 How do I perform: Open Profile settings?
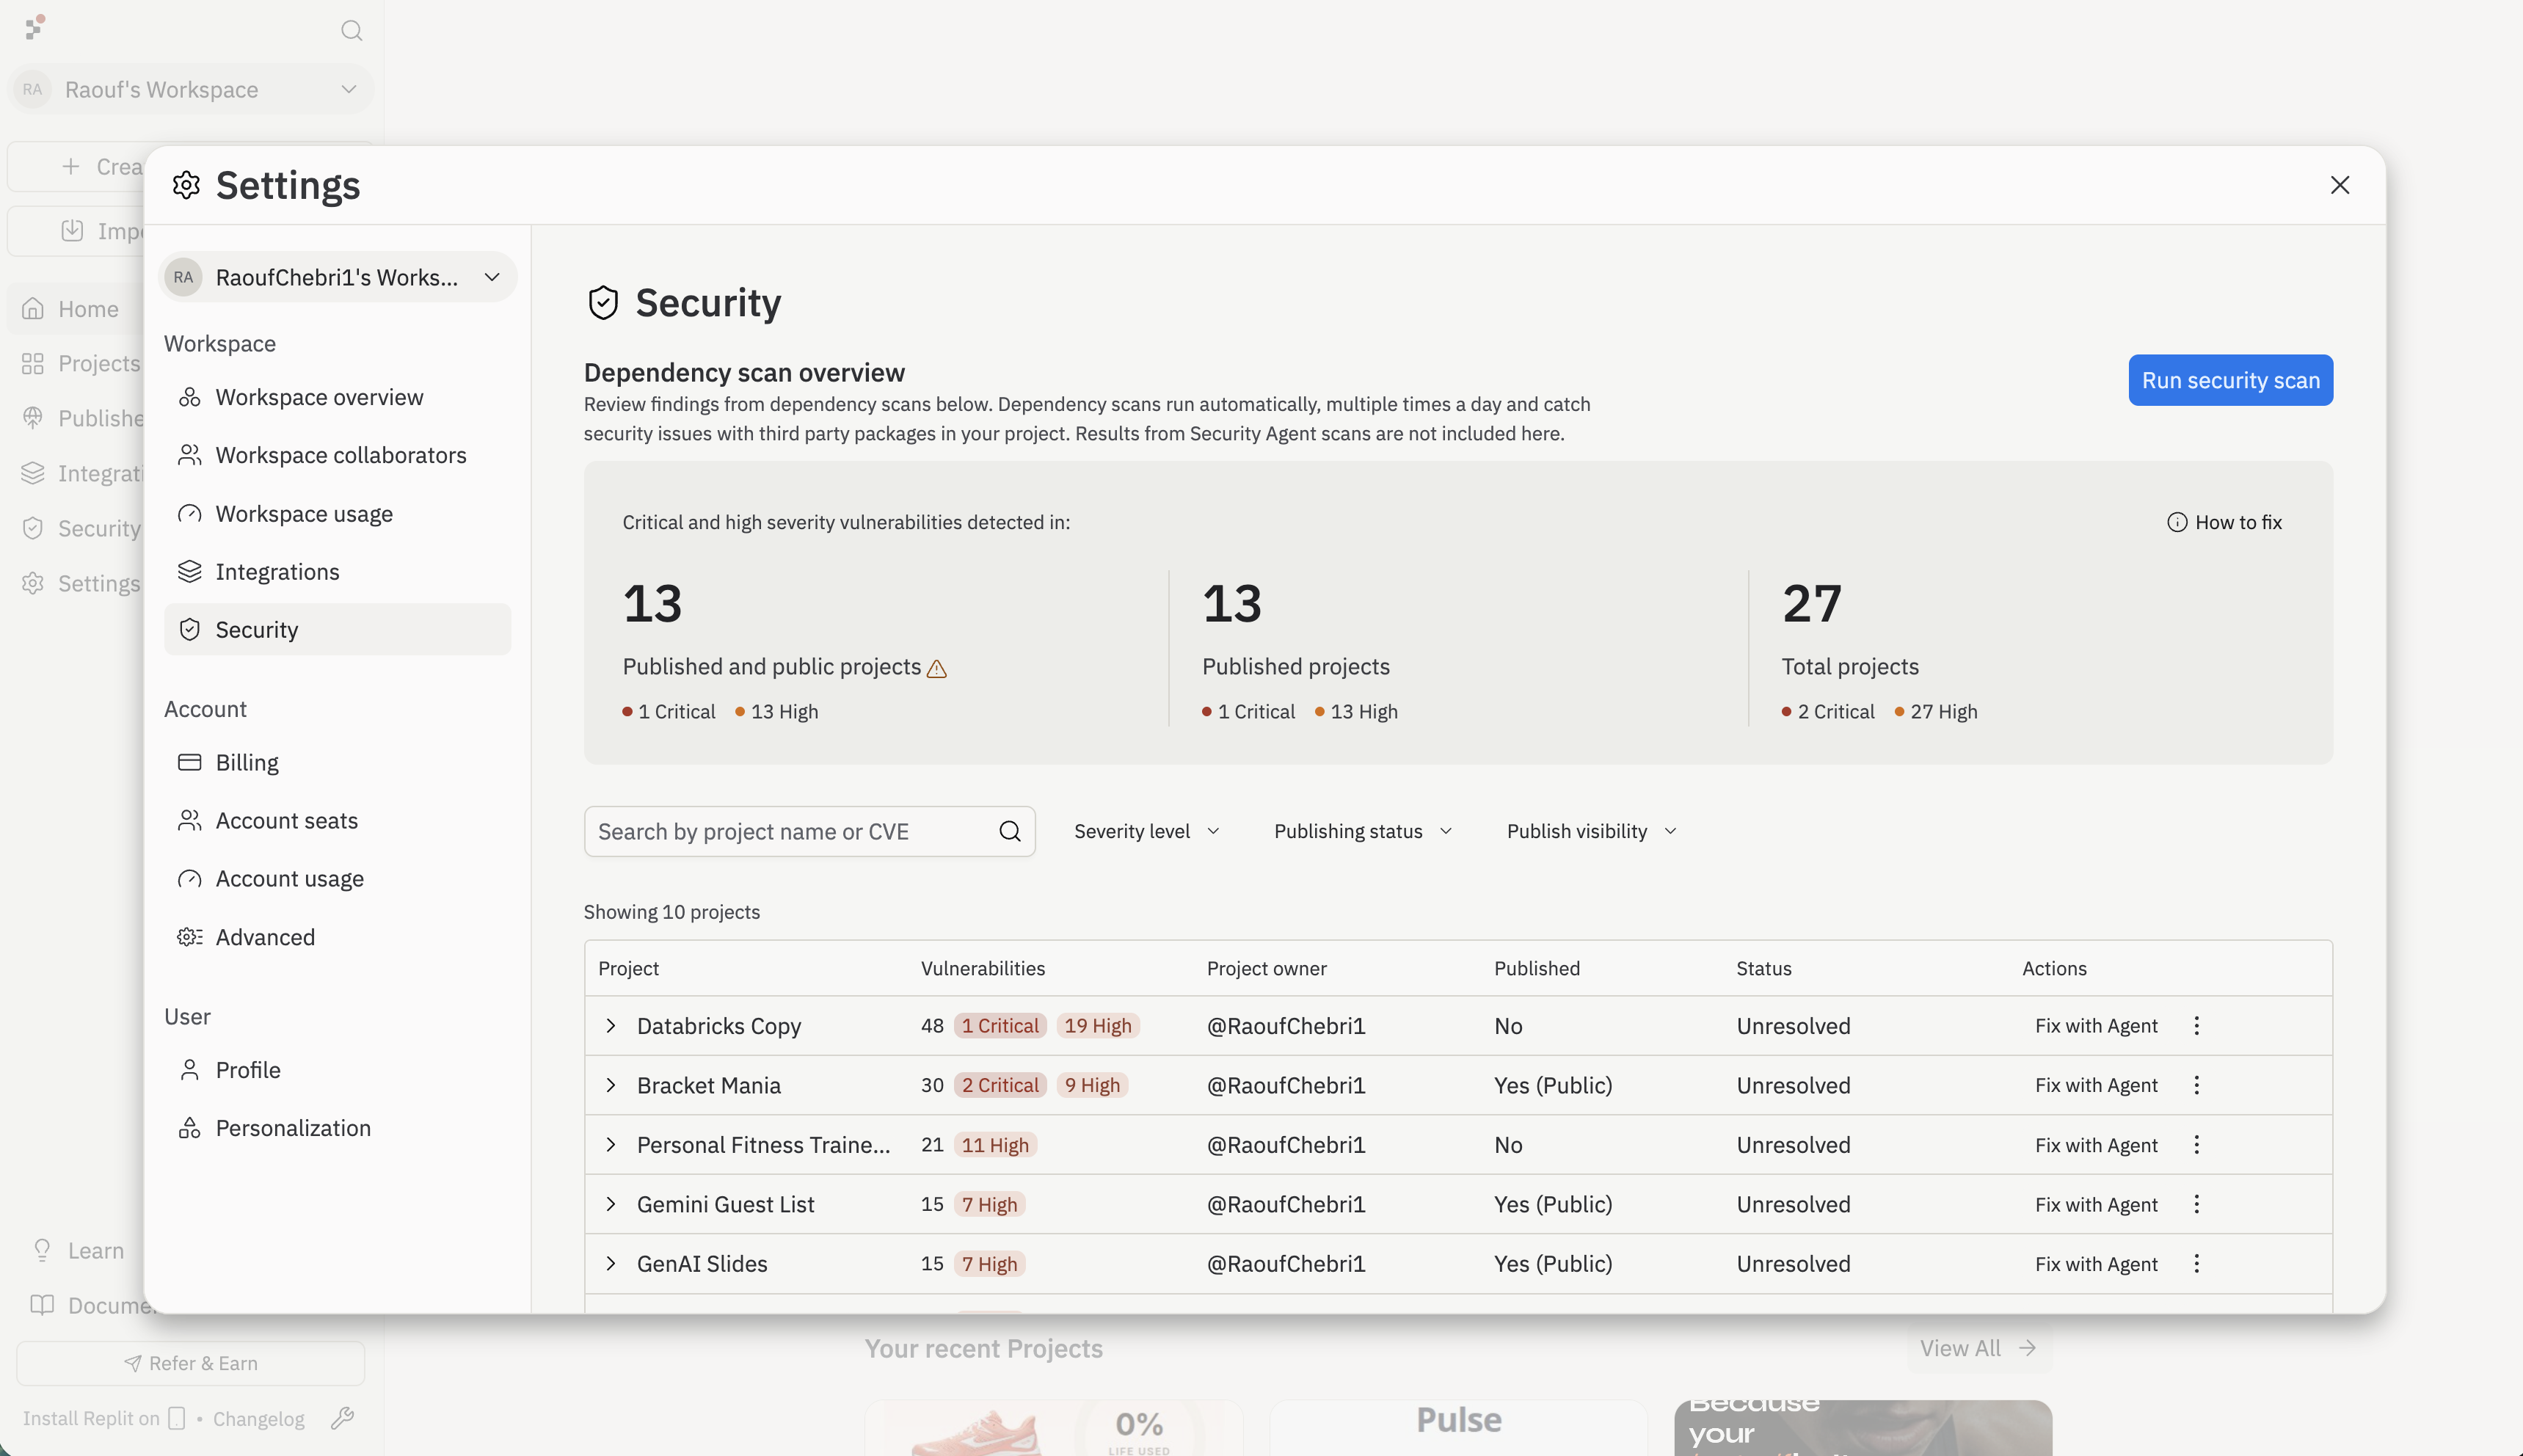(338, 1069)
